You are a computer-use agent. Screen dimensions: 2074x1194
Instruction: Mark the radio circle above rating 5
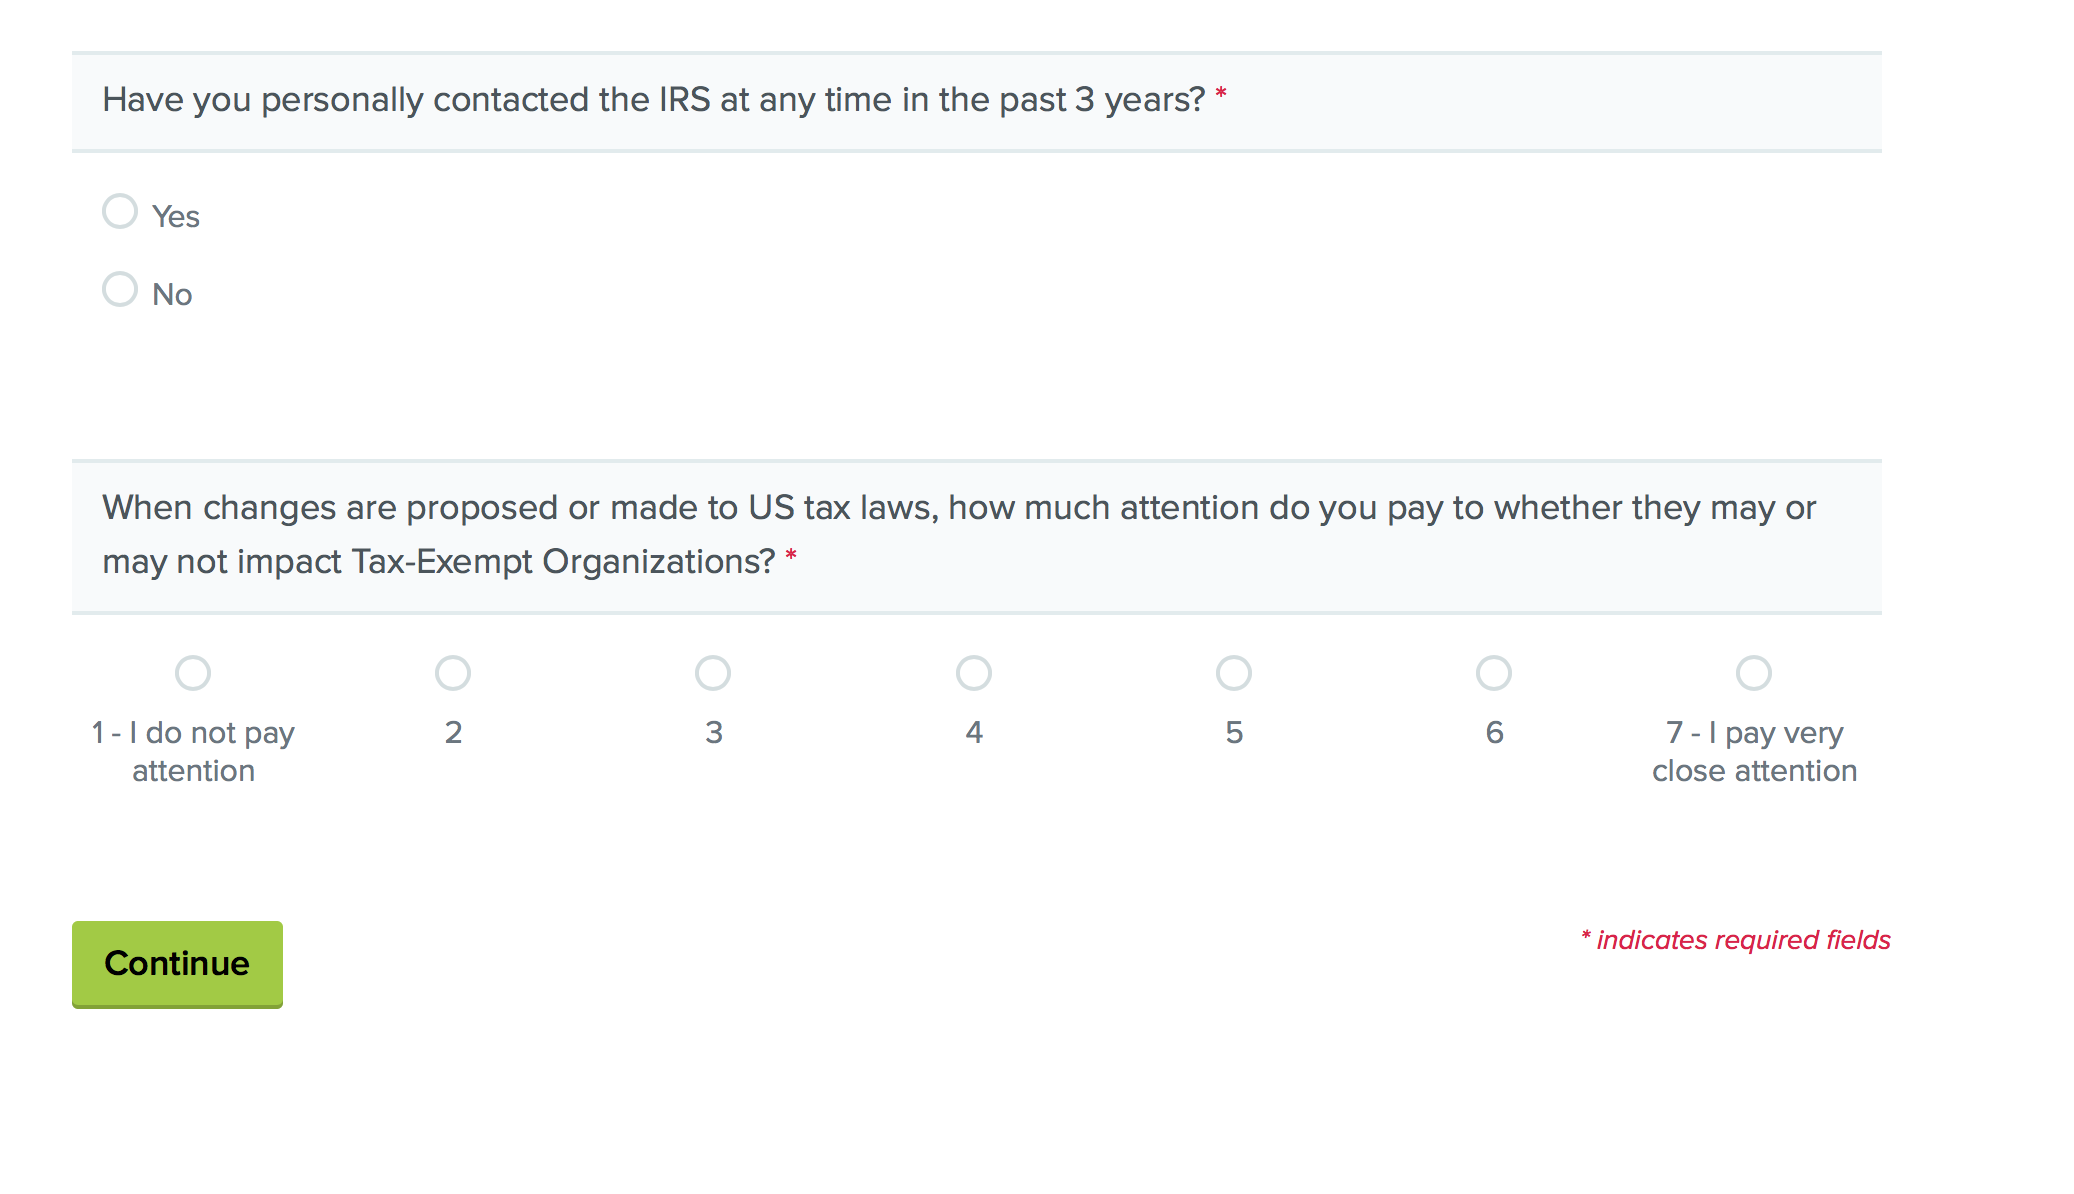click(x=1234, y=673)
